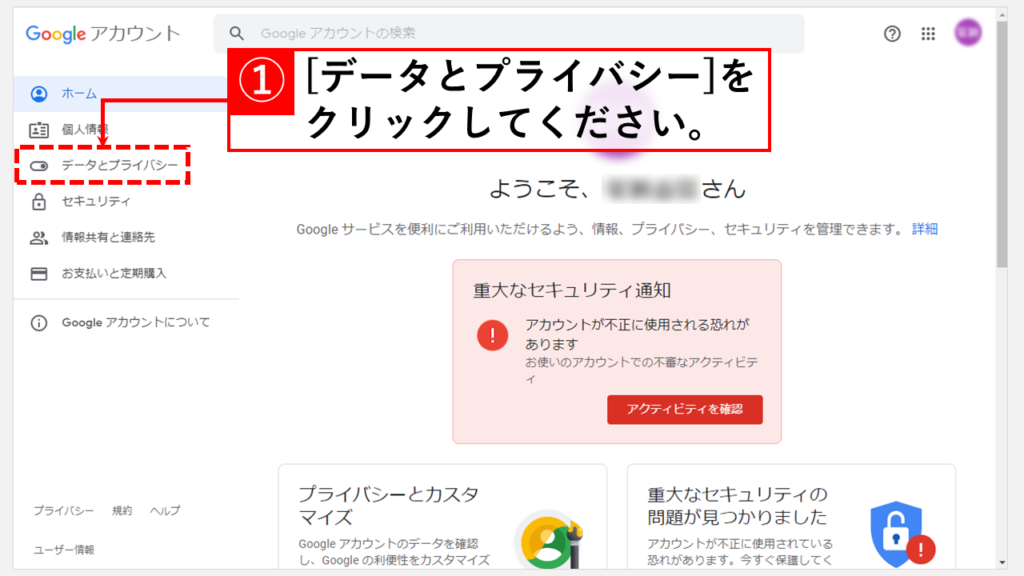The height and width of the screenshot is (576, 1024).
Task: Click the お支払いと定期購入 card icon
Action: (39, 273)
